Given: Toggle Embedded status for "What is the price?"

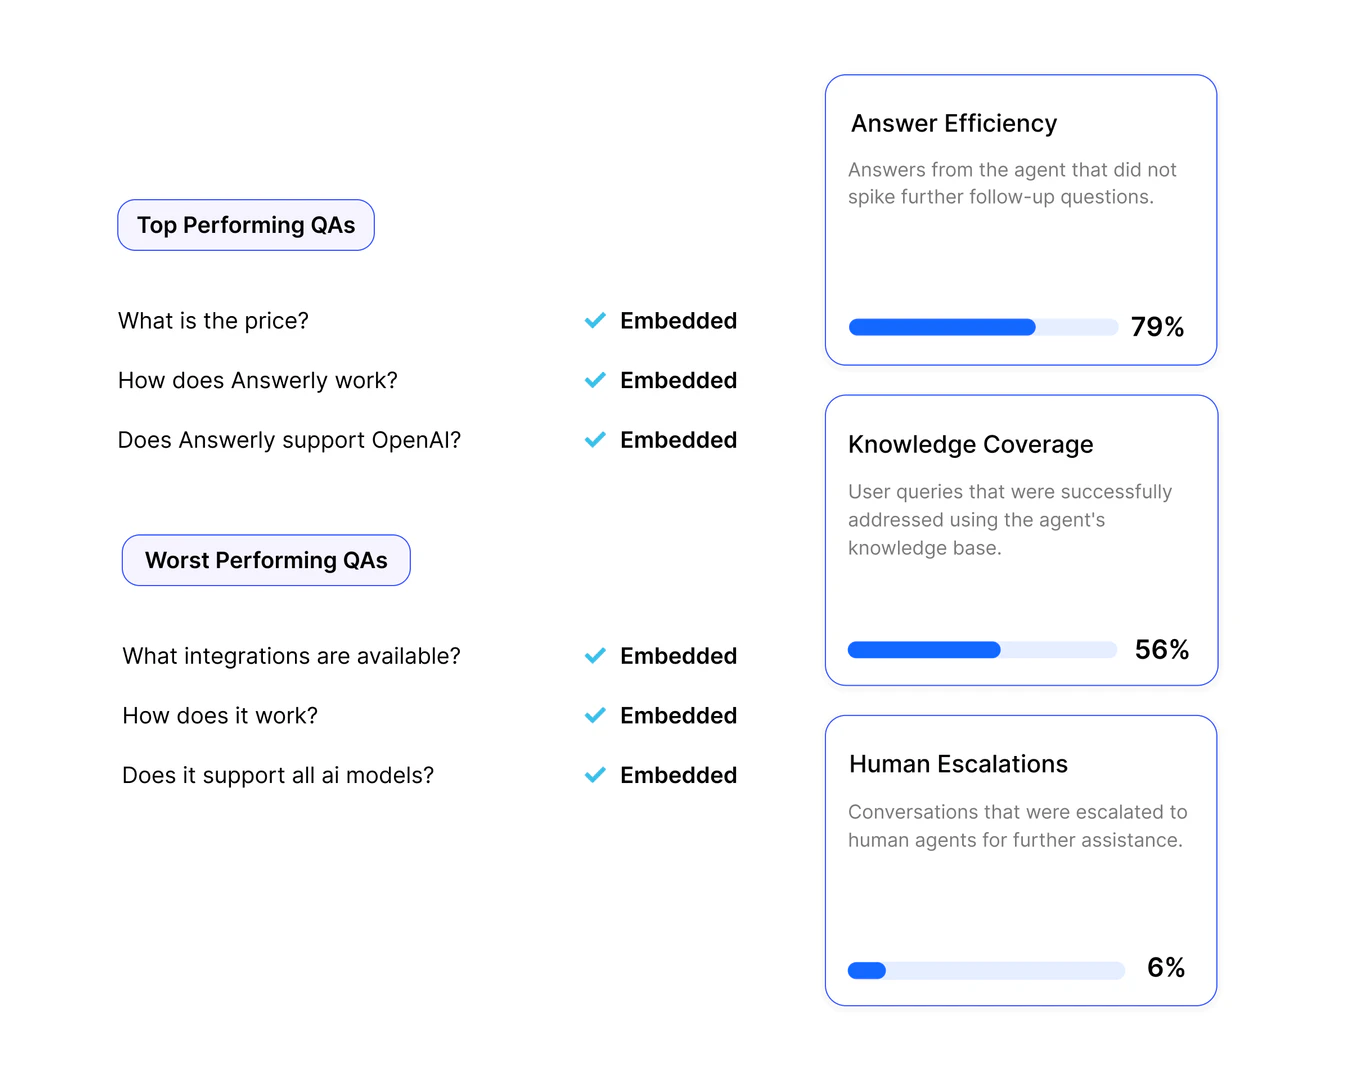Looking at the screenshot, I should point(678,321).
